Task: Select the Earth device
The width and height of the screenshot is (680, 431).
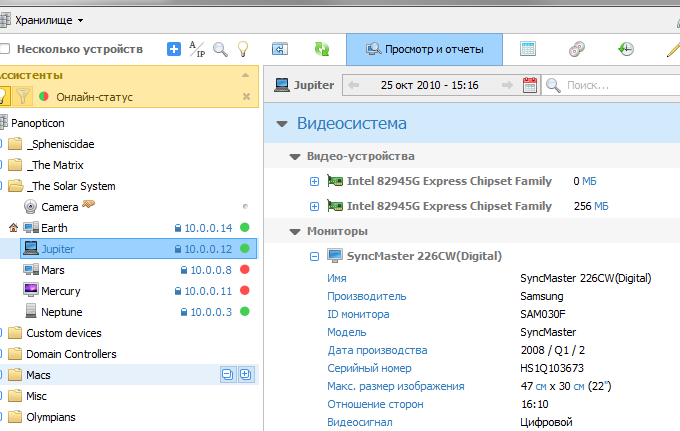Action: coord(54,228)
